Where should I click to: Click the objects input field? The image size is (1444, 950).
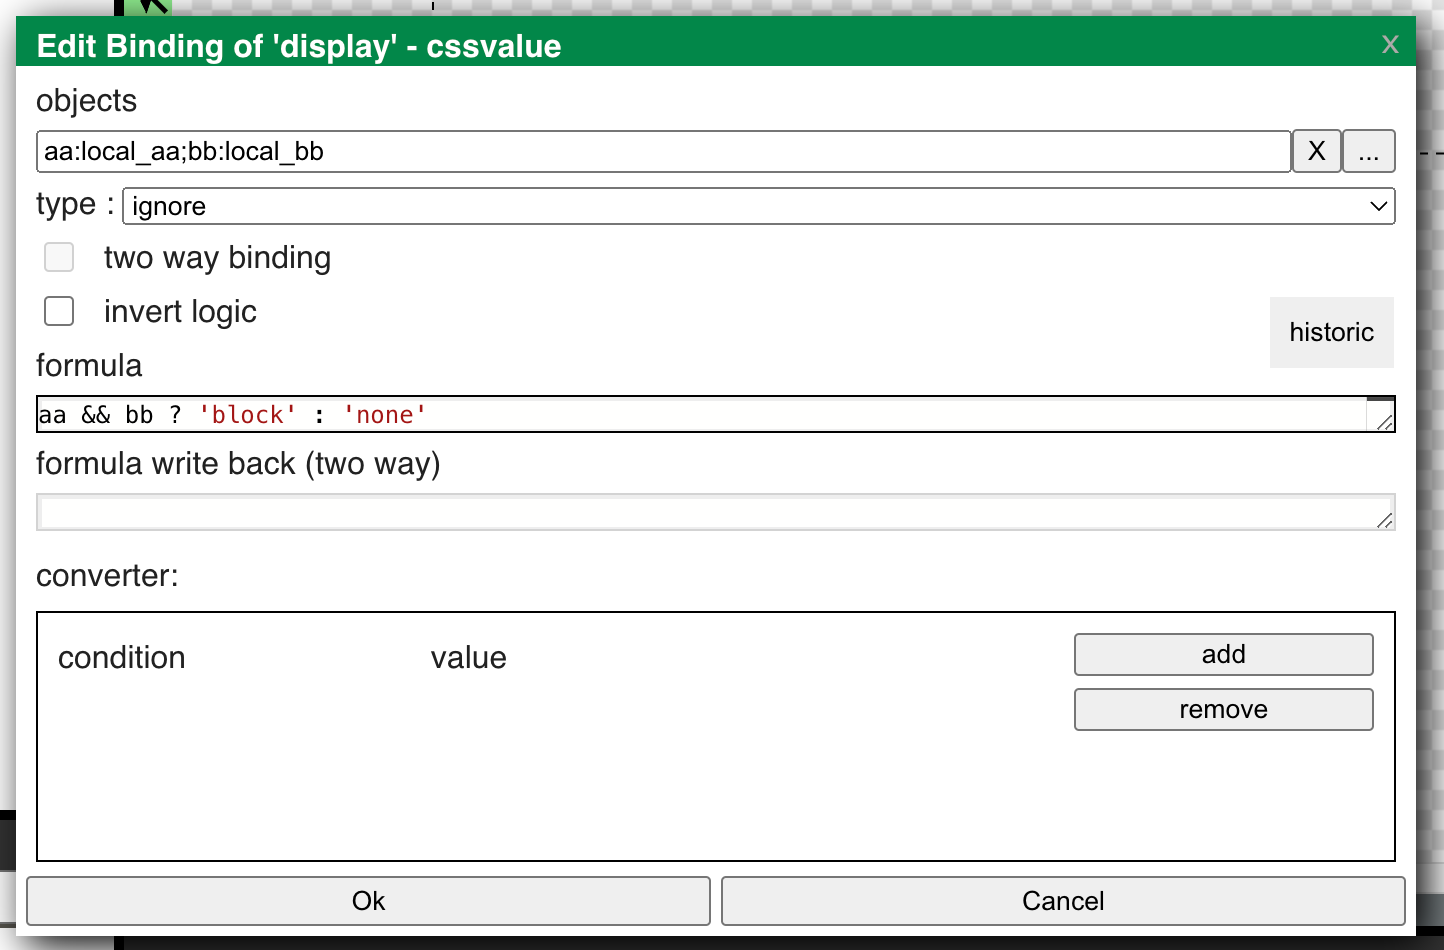click(664, 151)
